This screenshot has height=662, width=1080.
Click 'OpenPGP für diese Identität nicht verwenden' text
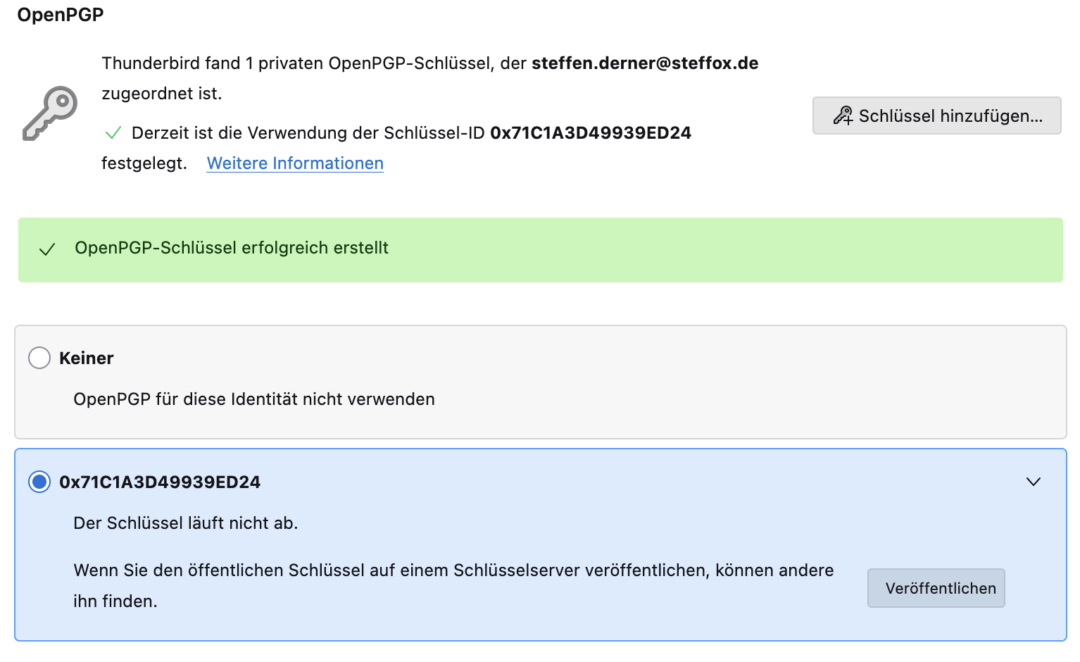click(254, 399)
